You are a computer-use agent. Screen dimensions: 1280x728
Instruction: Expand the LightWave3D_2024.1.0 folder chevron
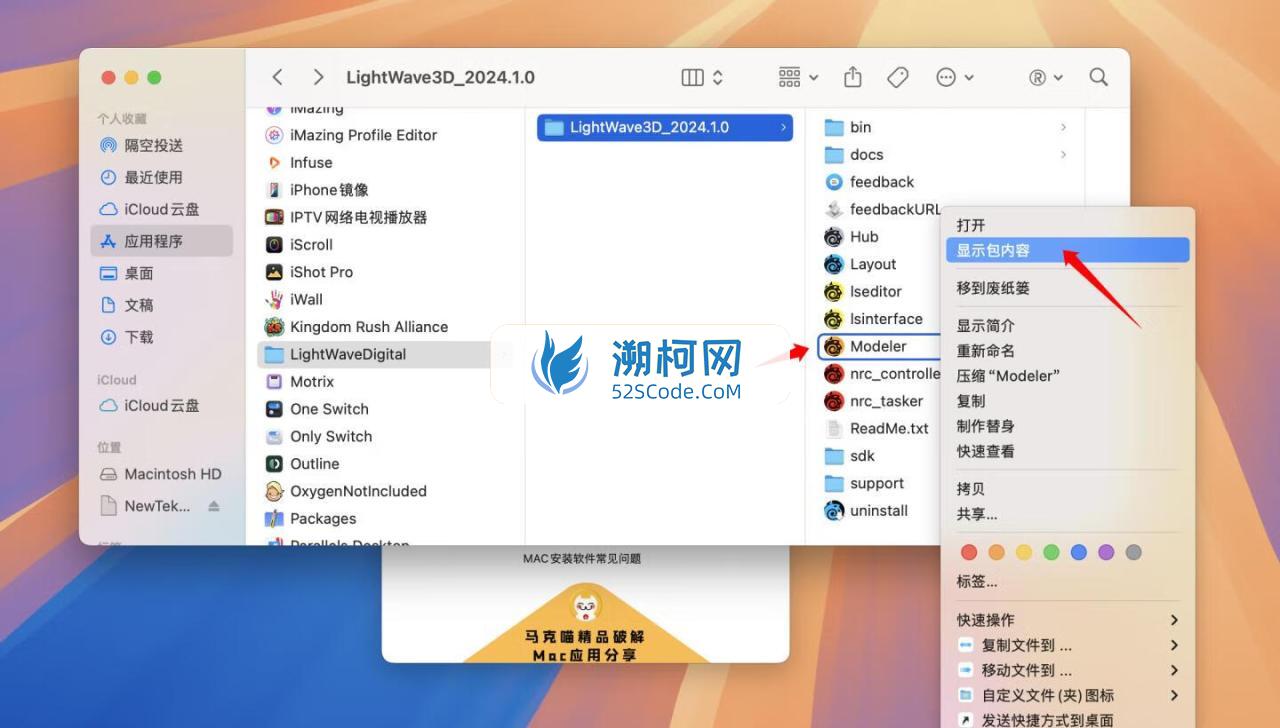tap(782, 127)
